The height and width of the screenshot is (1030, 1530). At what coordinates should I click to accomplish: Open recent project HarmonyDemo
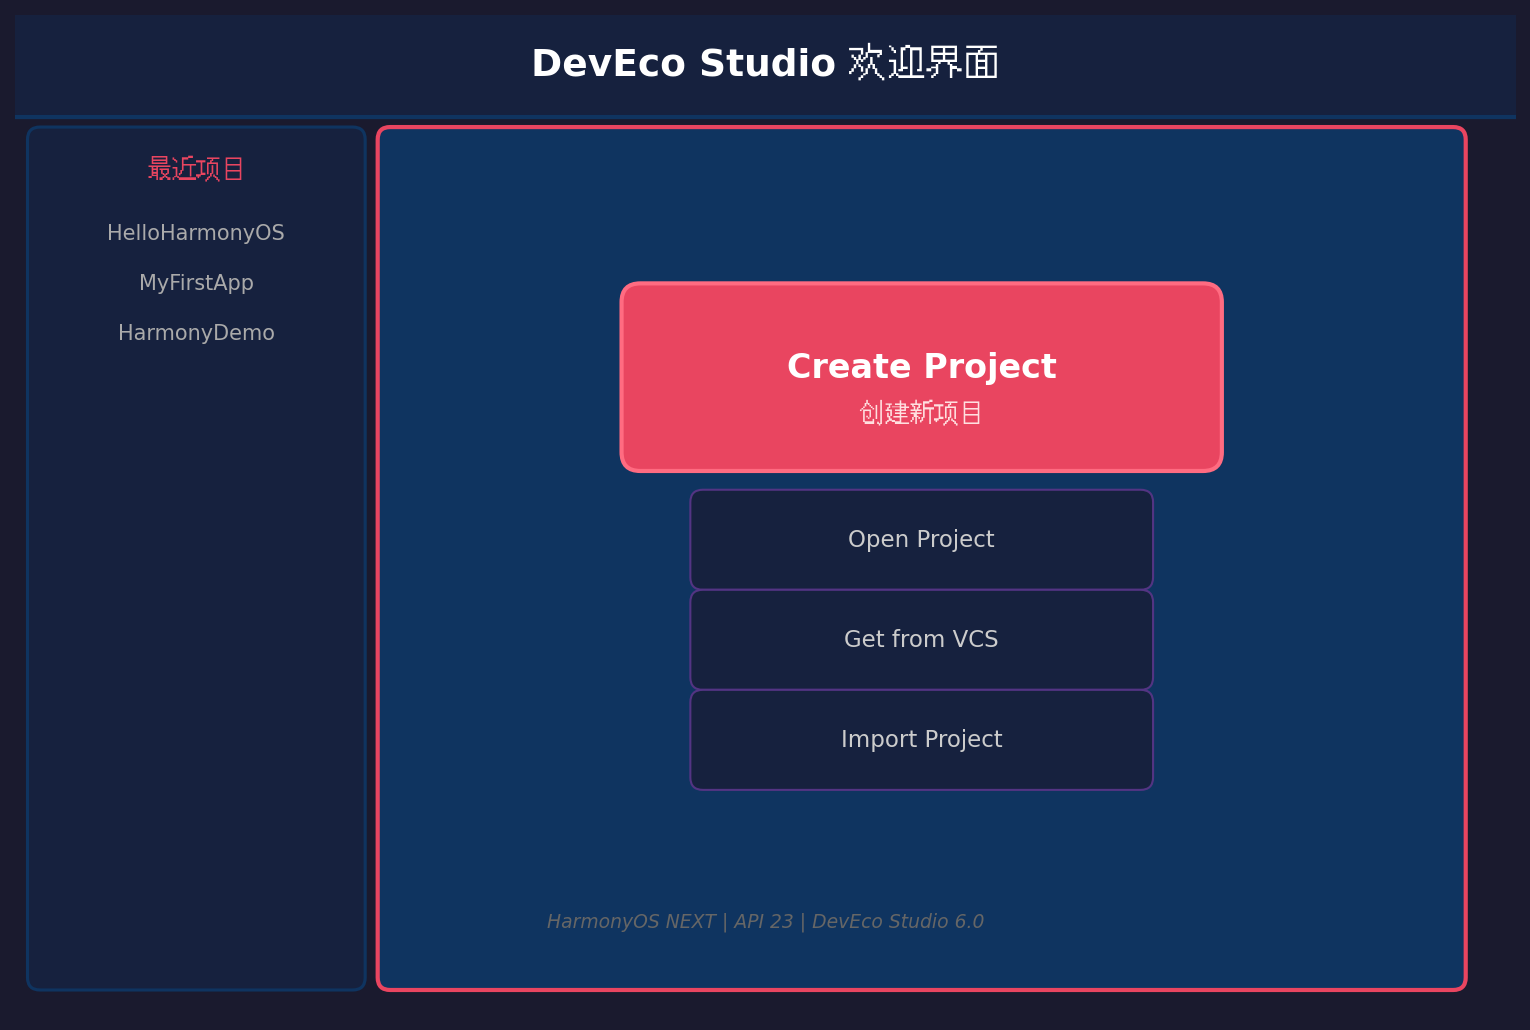[x=196, y=333]
